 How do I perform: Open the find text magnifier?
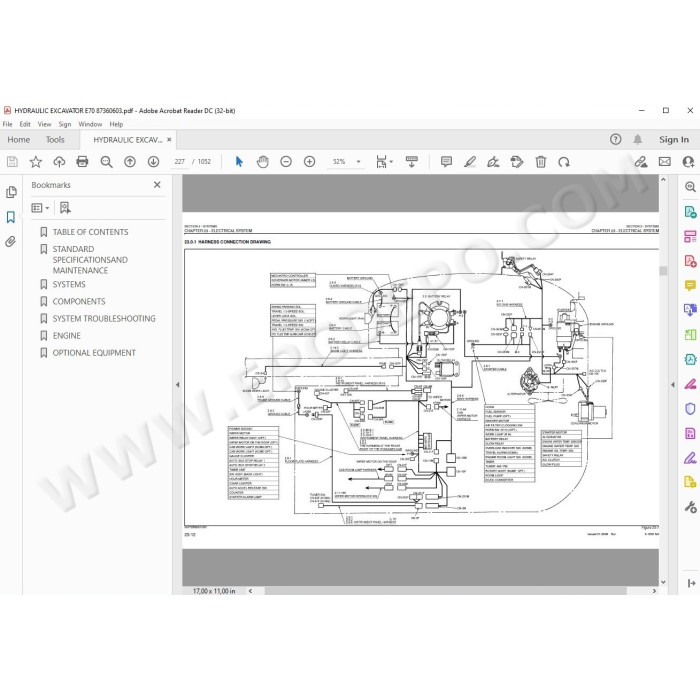click(x=106, y=162)
